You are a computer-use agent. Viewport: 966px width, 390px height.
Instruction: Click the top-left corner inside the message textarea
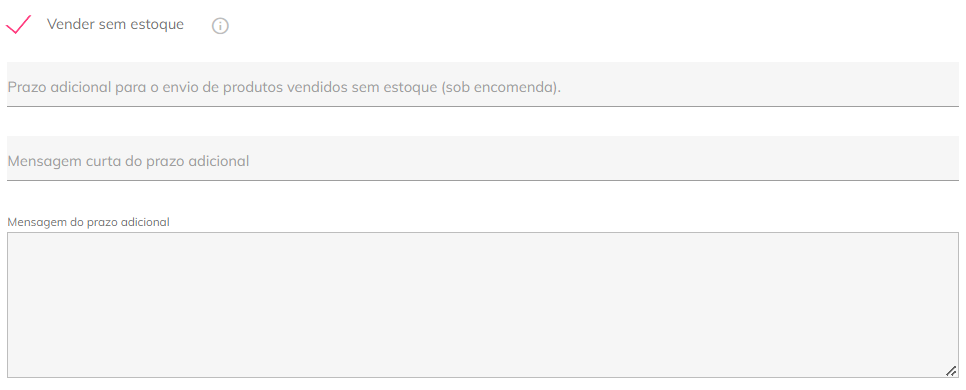tap(14, 239)
